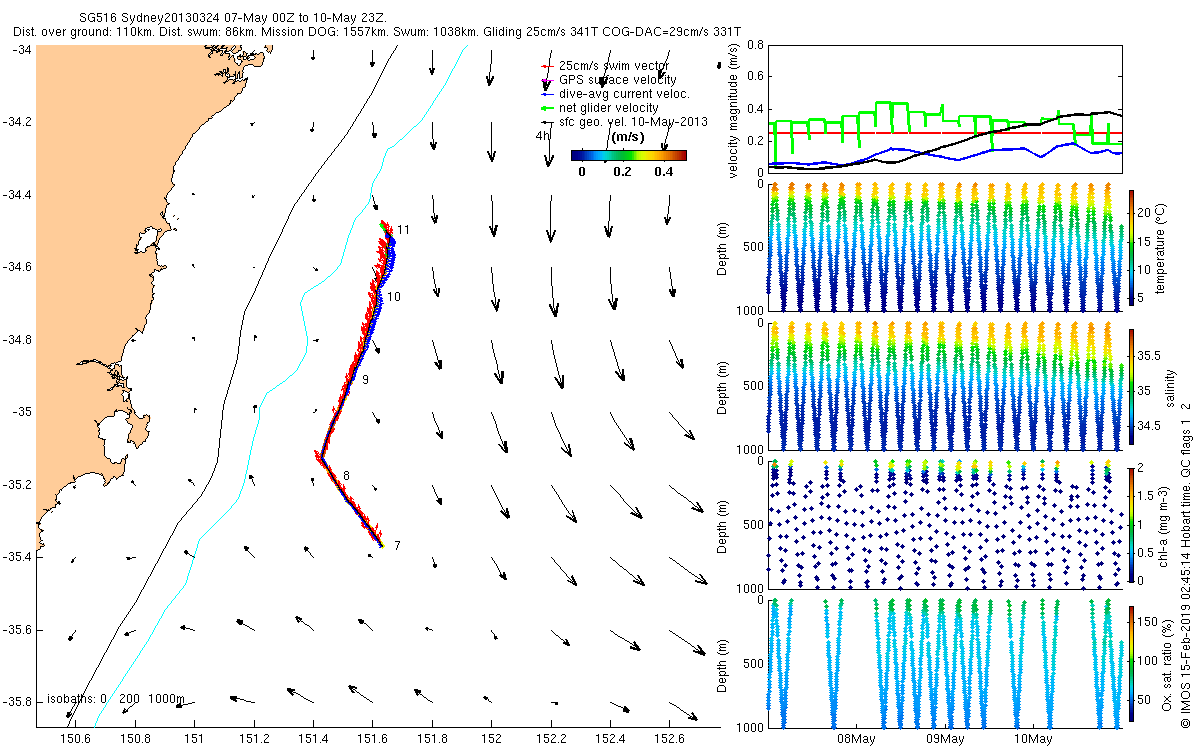Click the '-34.2' latitude tick label
1200x750 pixels.
(18, 122)
